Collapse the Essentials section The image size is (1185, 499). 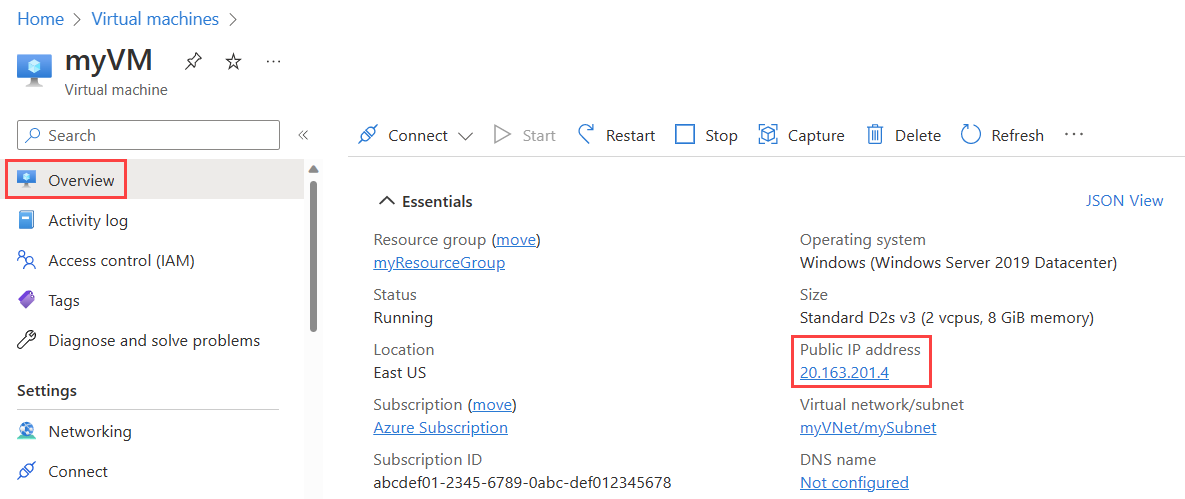coord(387,201)
